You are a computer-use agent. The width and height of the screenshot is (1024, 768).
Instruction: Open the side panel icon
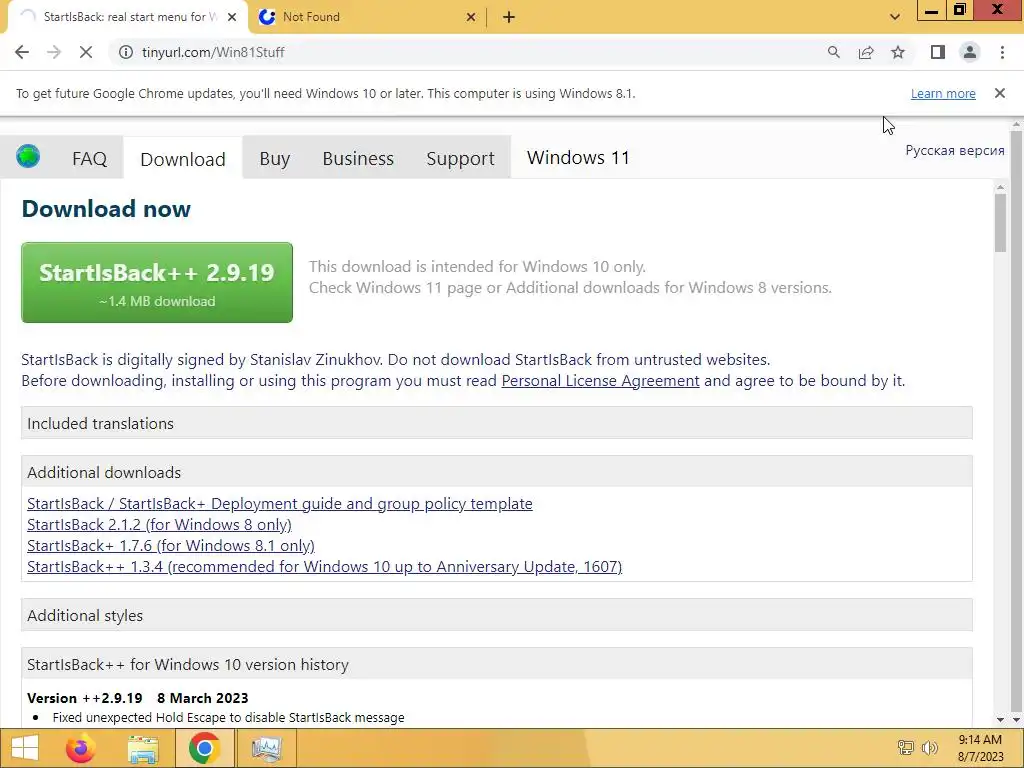[x=938, y=52]
